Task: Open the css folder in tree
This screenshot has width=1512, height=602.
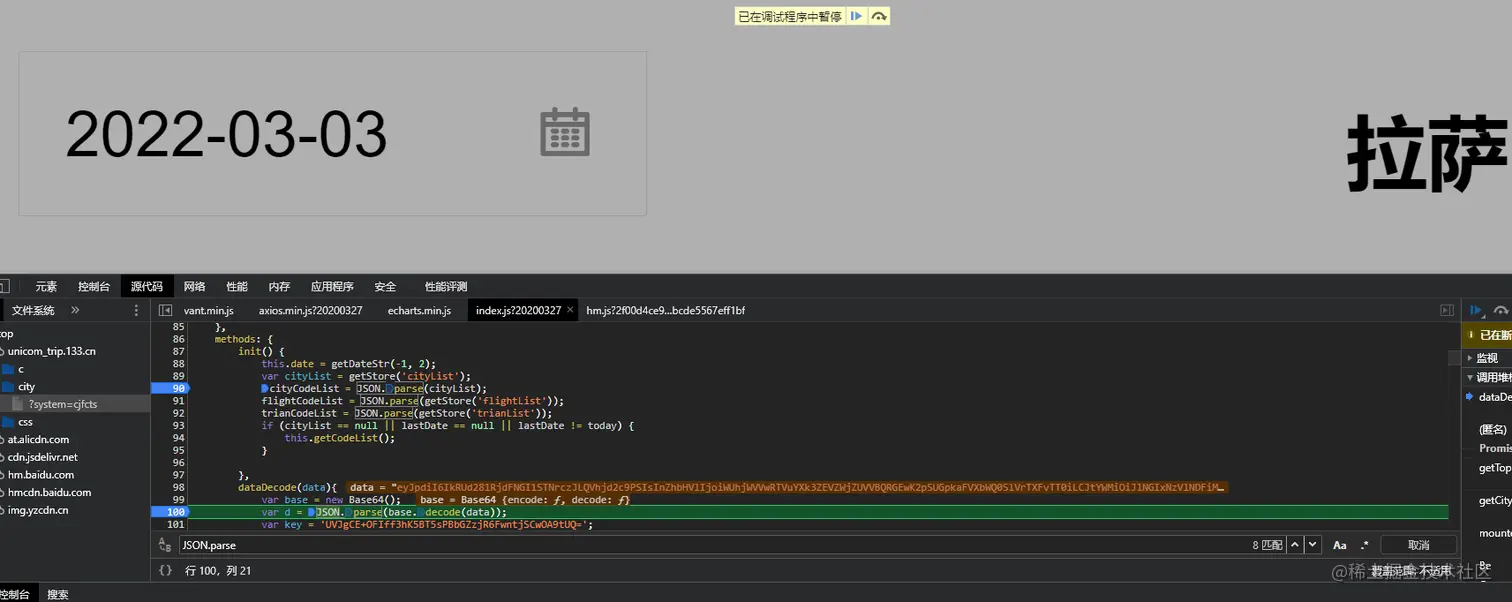Action: point(25,422)
